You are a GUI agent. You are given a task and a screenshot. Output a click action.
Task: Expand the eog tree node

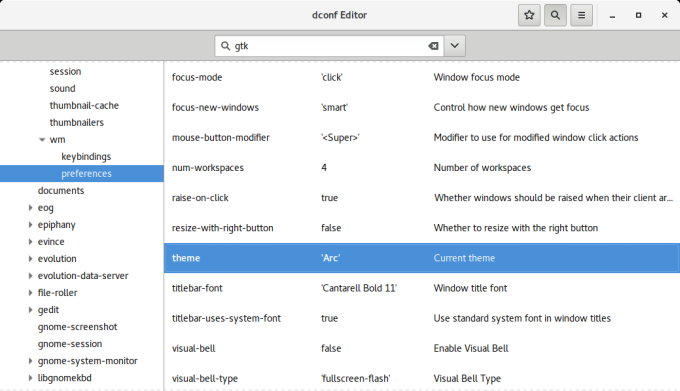point(30,208)
